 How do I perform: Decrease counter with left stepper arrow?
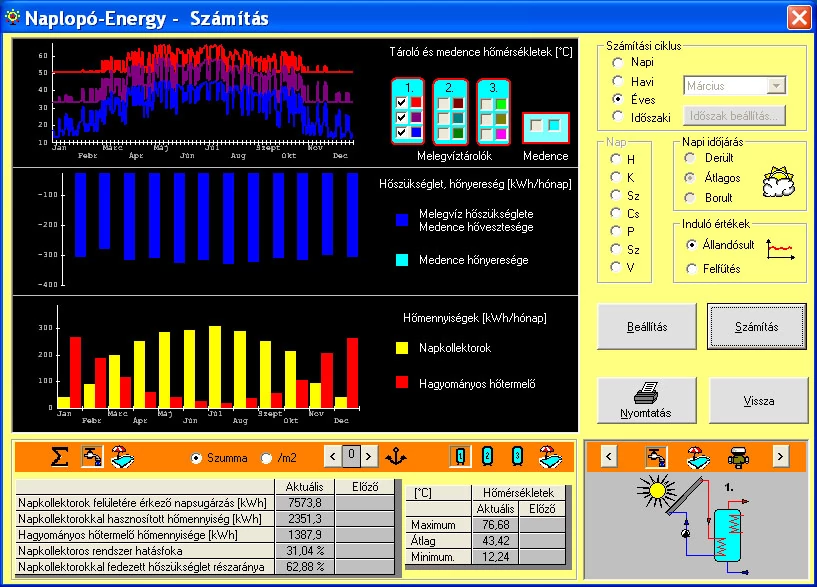[x=332, y=457]
